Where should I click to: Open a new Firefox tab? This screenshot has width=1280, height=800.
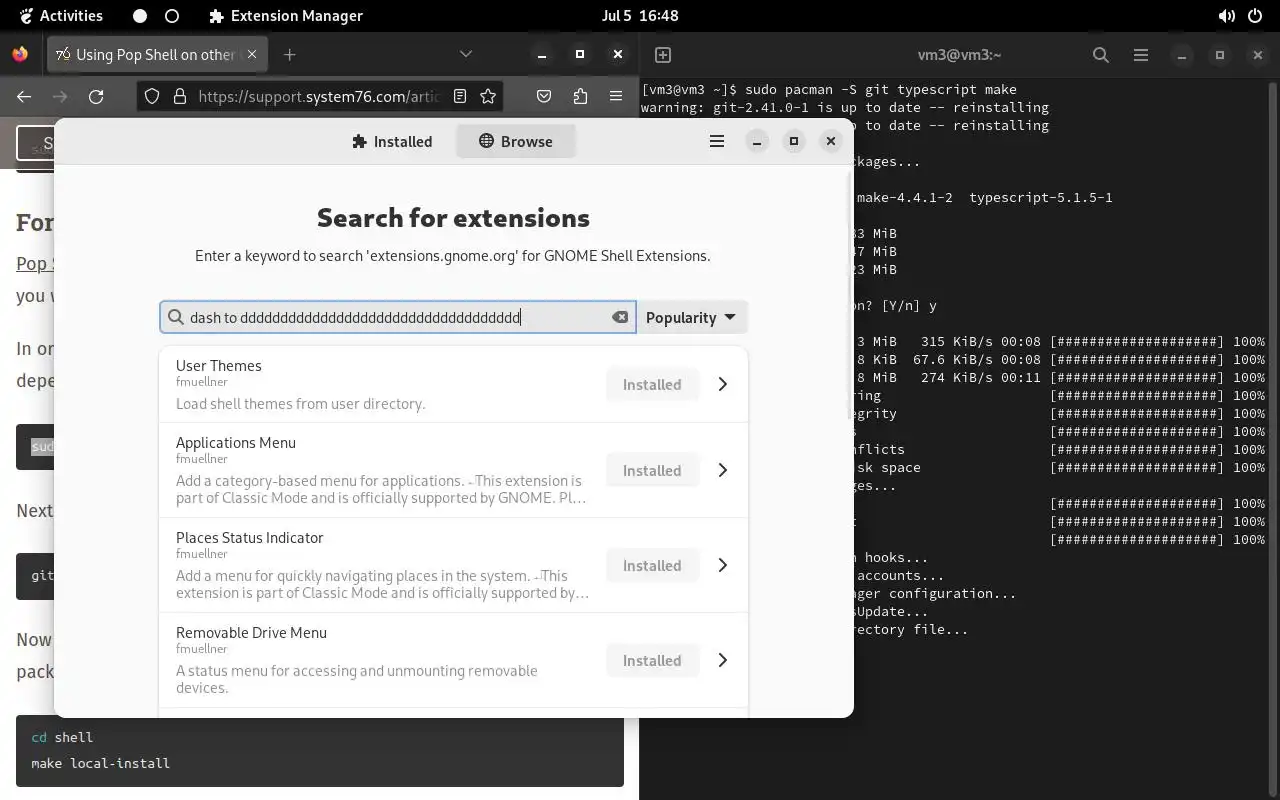coord(289,54)
